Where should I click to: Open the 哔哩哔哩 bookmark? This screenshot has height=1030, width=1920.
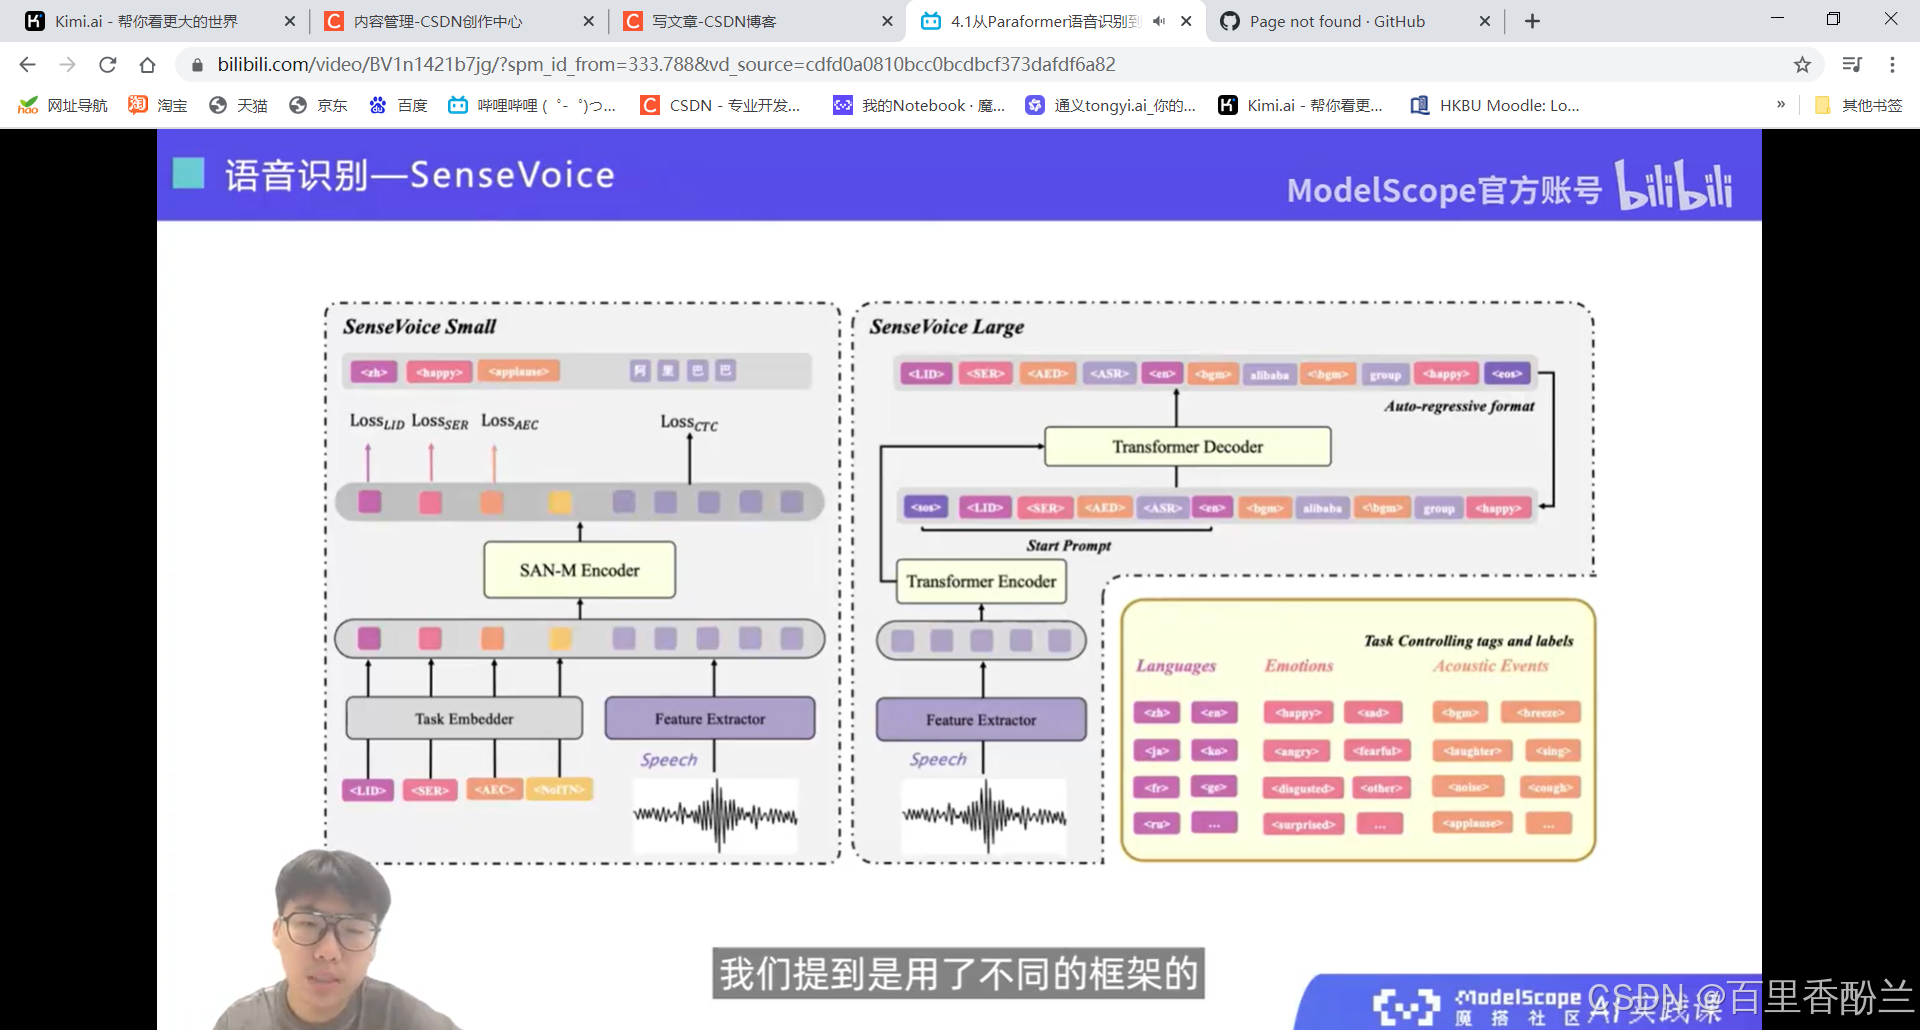point(532,105)
